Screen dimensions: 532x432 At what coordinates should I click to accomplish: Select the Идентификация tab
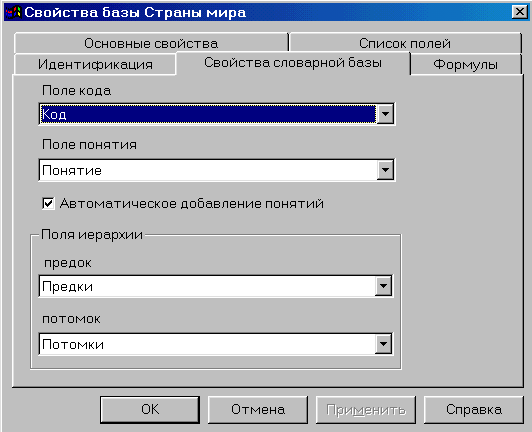(95, 64)
